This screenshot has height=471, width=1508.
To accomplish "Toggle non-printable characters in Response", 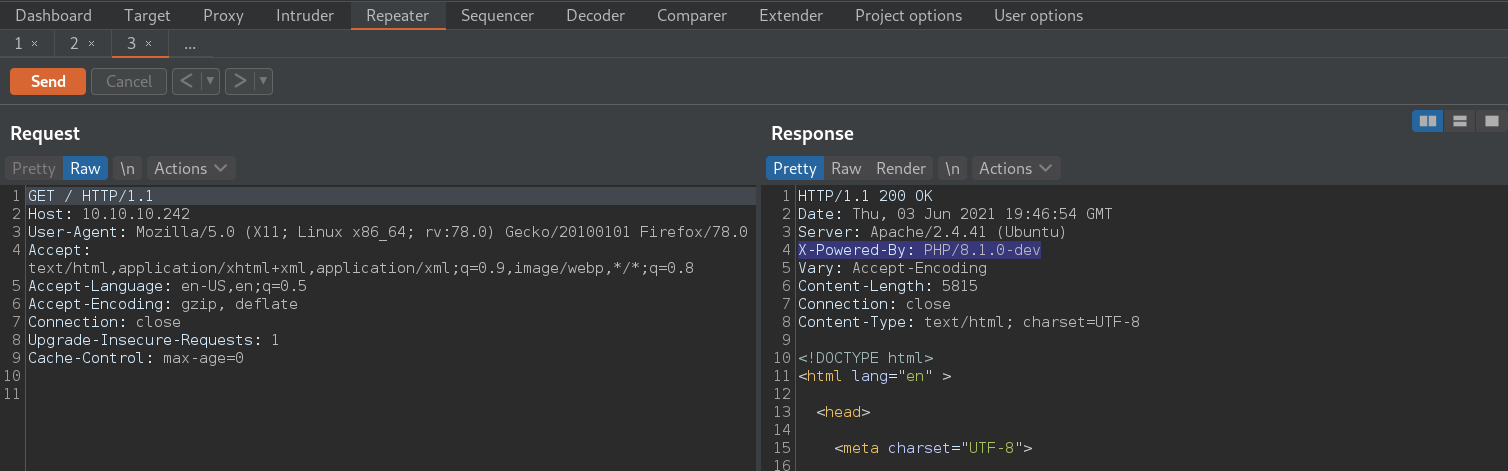I will tap(953, 168).
